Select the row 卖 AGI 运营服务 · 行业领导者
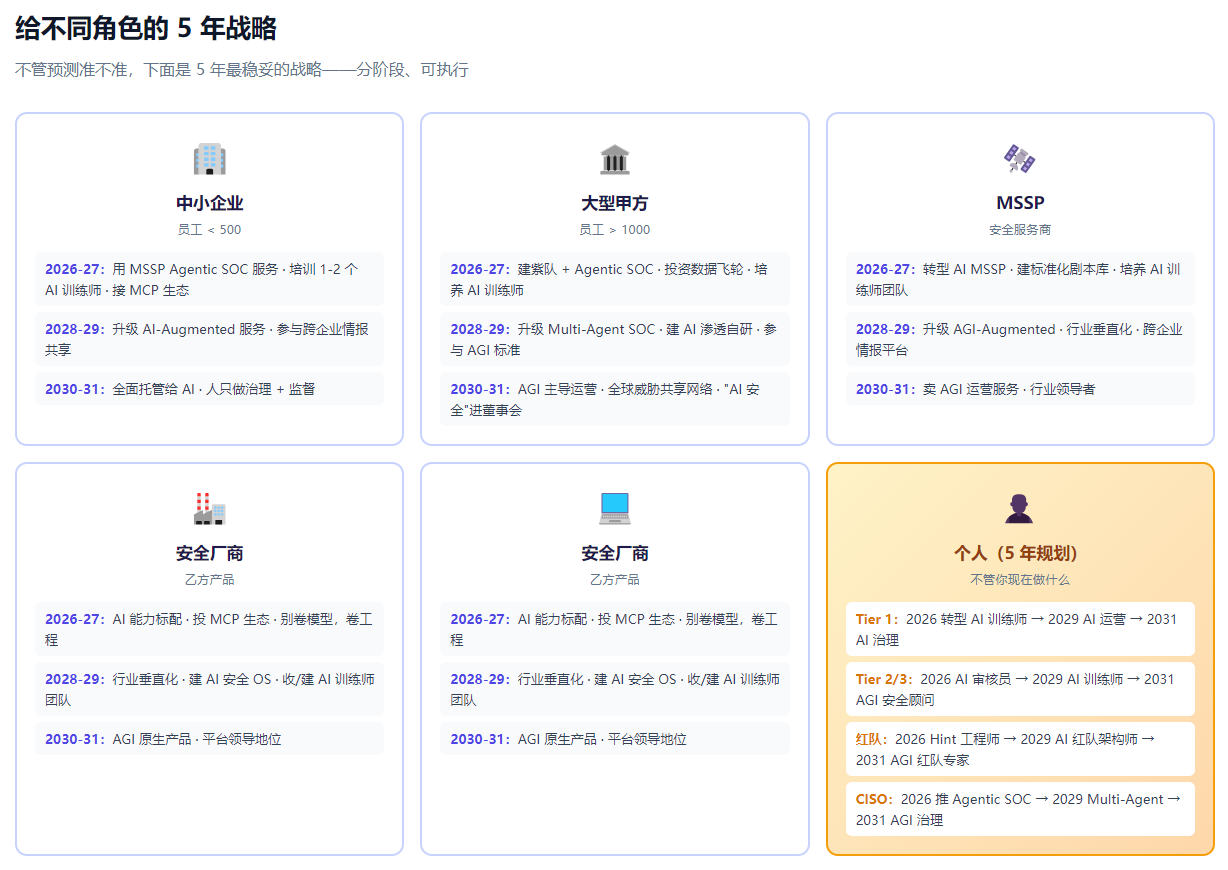 [x=1020, y=389]
